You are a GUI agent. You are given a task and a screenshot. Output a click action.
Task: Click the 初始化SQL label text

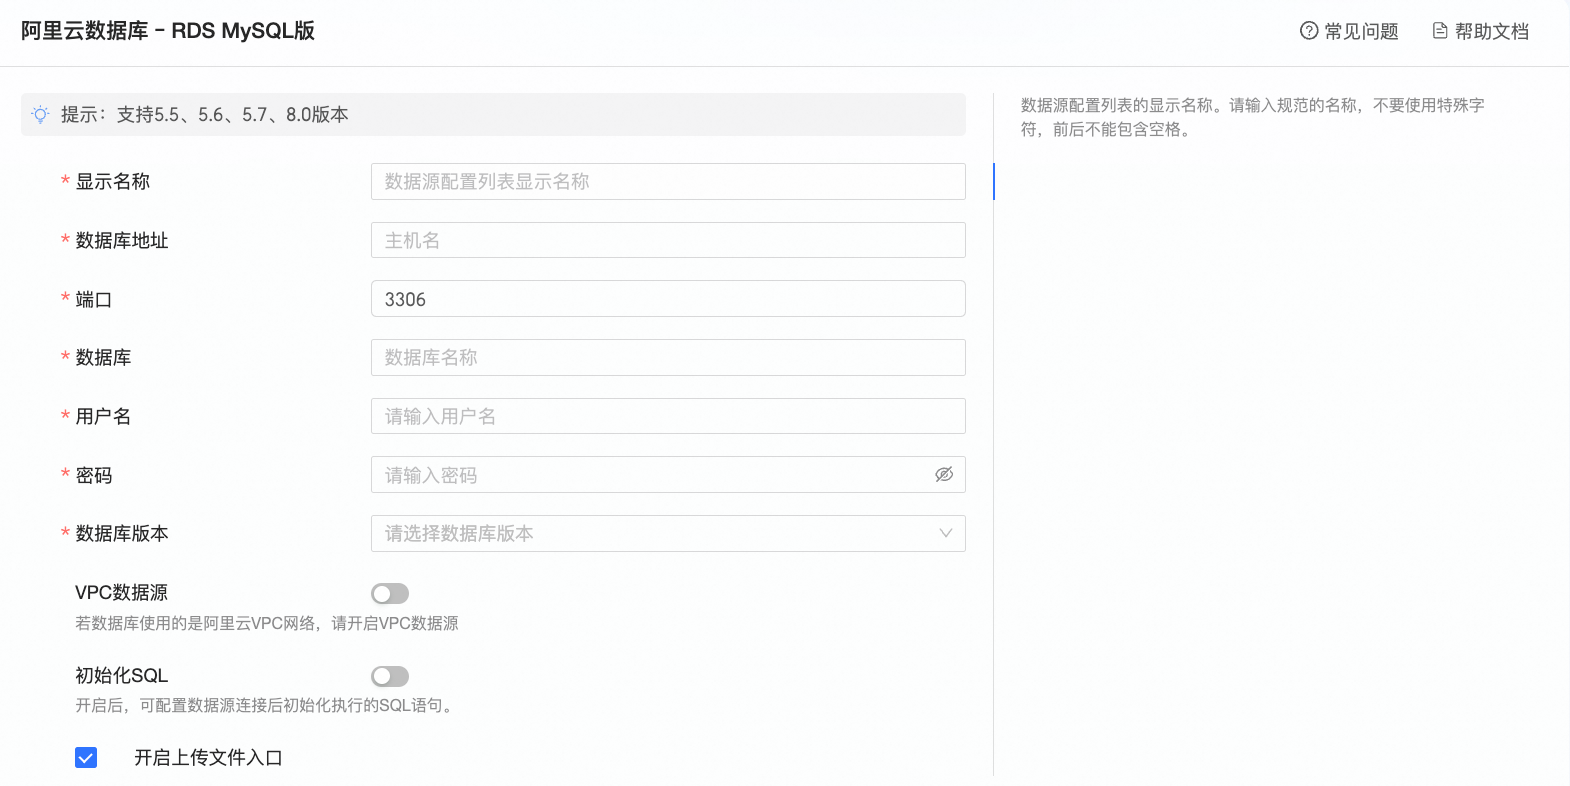tap(122, 676)
